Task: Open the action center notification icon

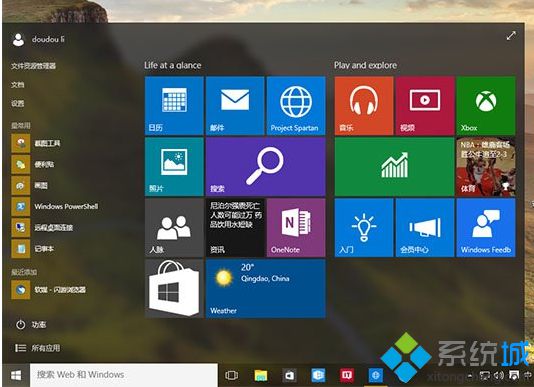Action: click(514, 376)
